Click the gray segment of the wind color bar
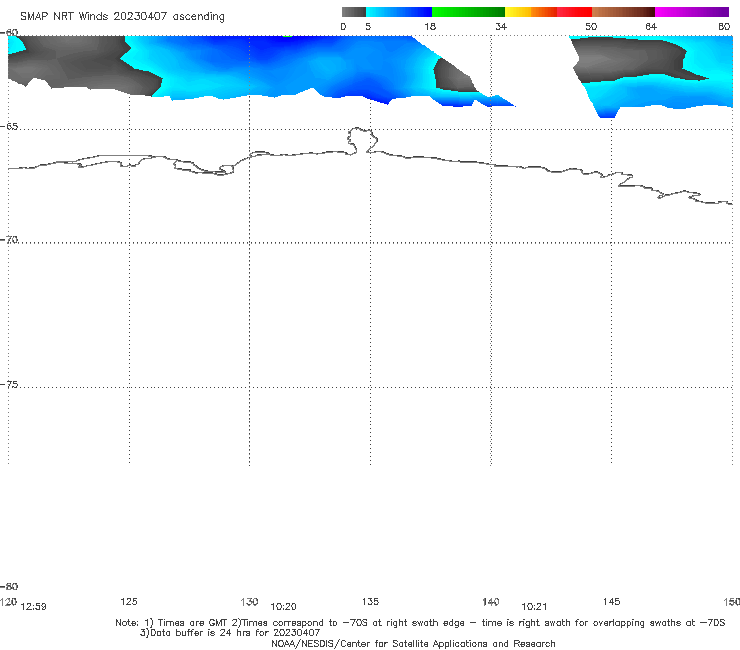Screen dimensions: 740x650 tap(353, 12)
